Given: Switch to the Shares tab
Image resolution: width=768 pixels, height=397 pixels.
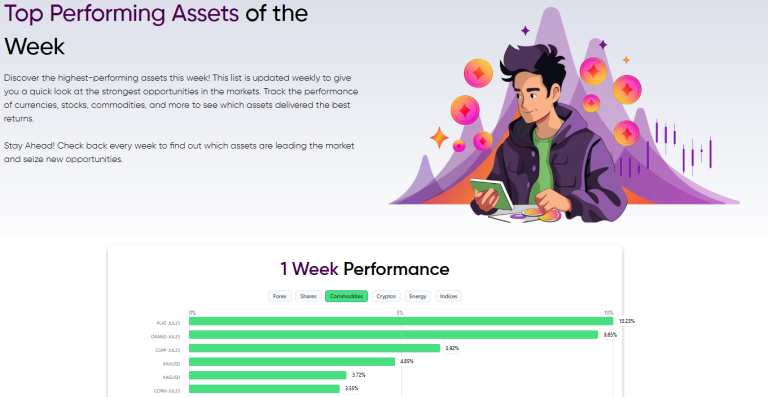Looking at the screenshot, I should pos(308,296).
